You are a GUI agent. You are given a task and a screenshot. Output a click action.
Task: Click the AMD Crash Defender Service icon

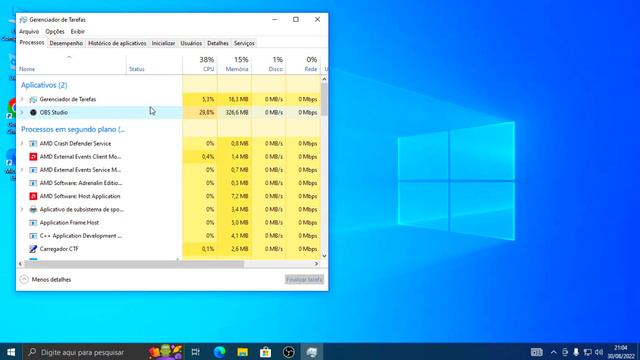tap(33, 144)
